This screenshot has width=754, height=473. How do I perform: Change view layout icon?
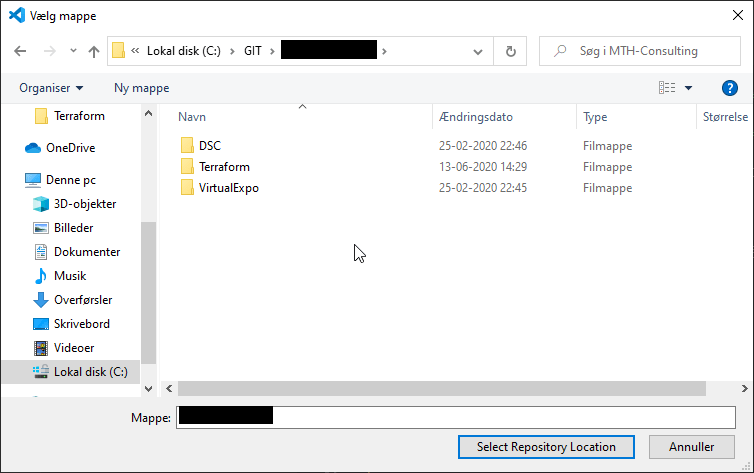[x=666, y=87]
